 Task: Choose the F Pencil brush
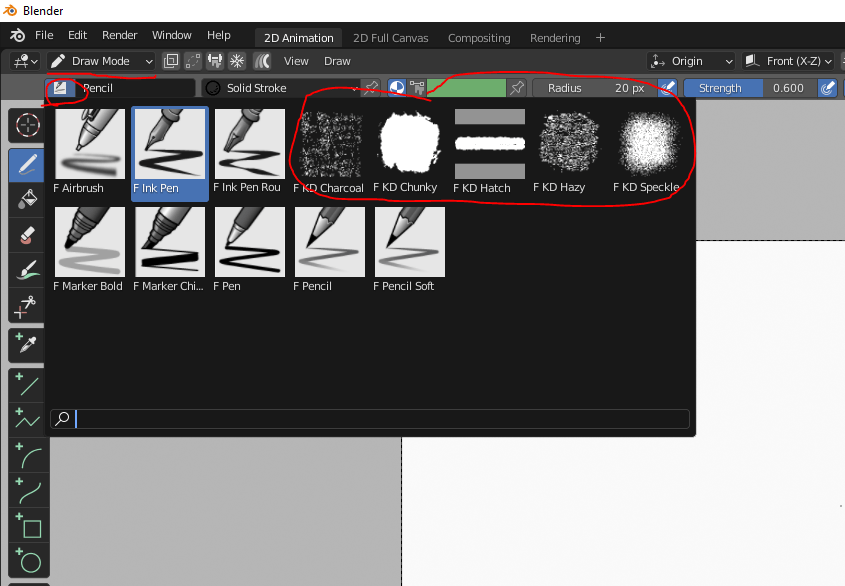click(x=330, y=251)
